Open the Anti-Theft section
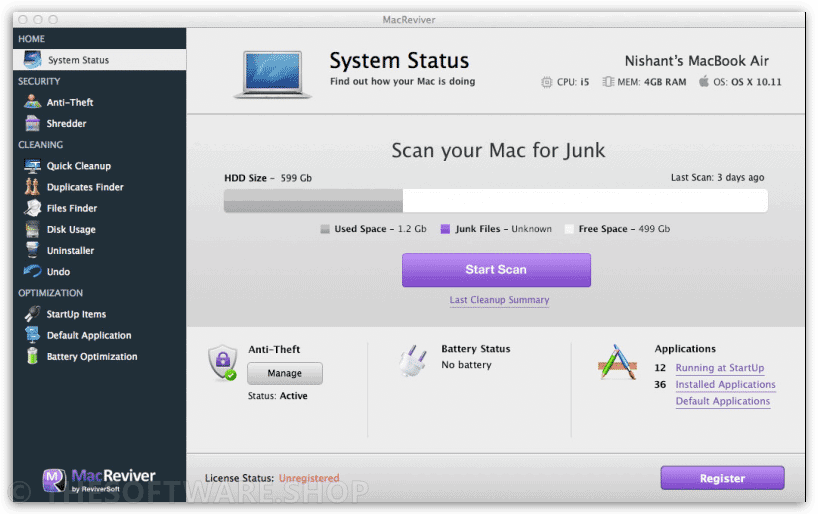The image size is (818, 514). [x=99, y=102]
